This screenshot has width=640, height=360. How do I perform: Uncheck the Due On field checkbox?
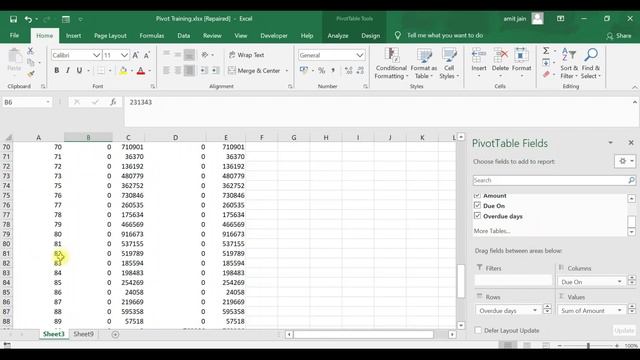(x=477, y=205)
